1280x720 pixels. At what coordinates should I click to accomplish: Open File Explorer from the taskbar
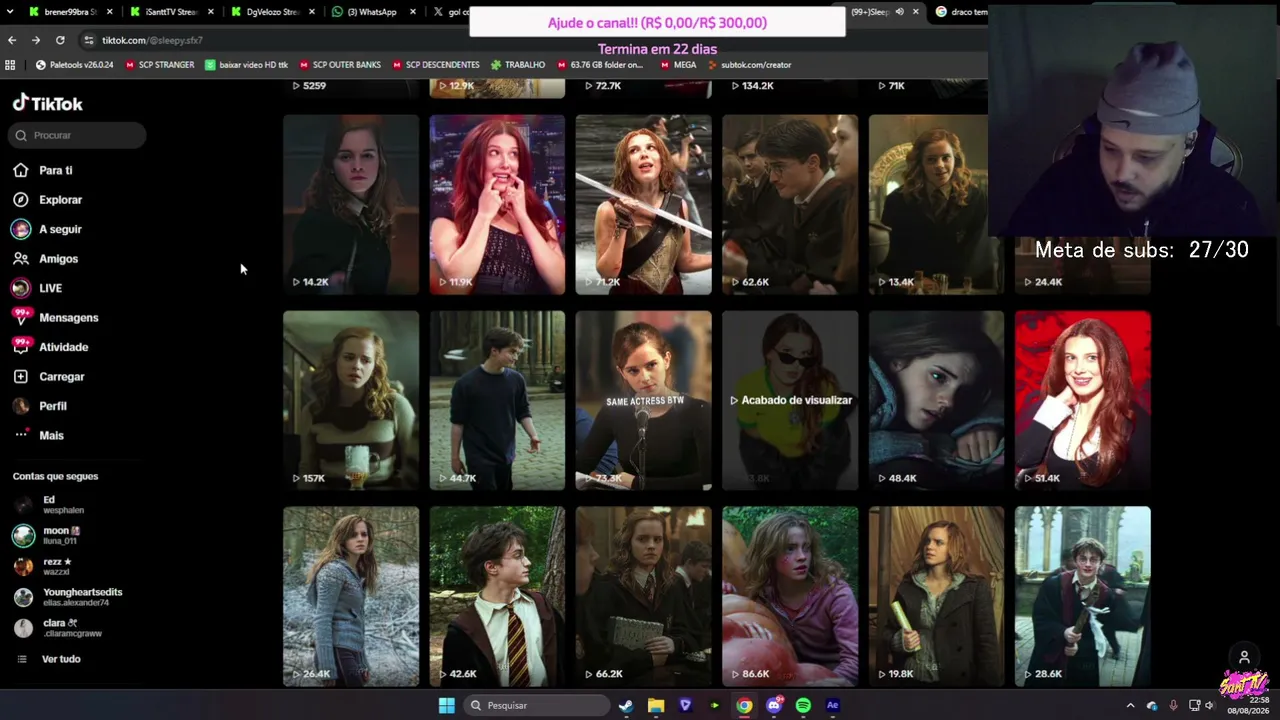[x=656, y=705]
